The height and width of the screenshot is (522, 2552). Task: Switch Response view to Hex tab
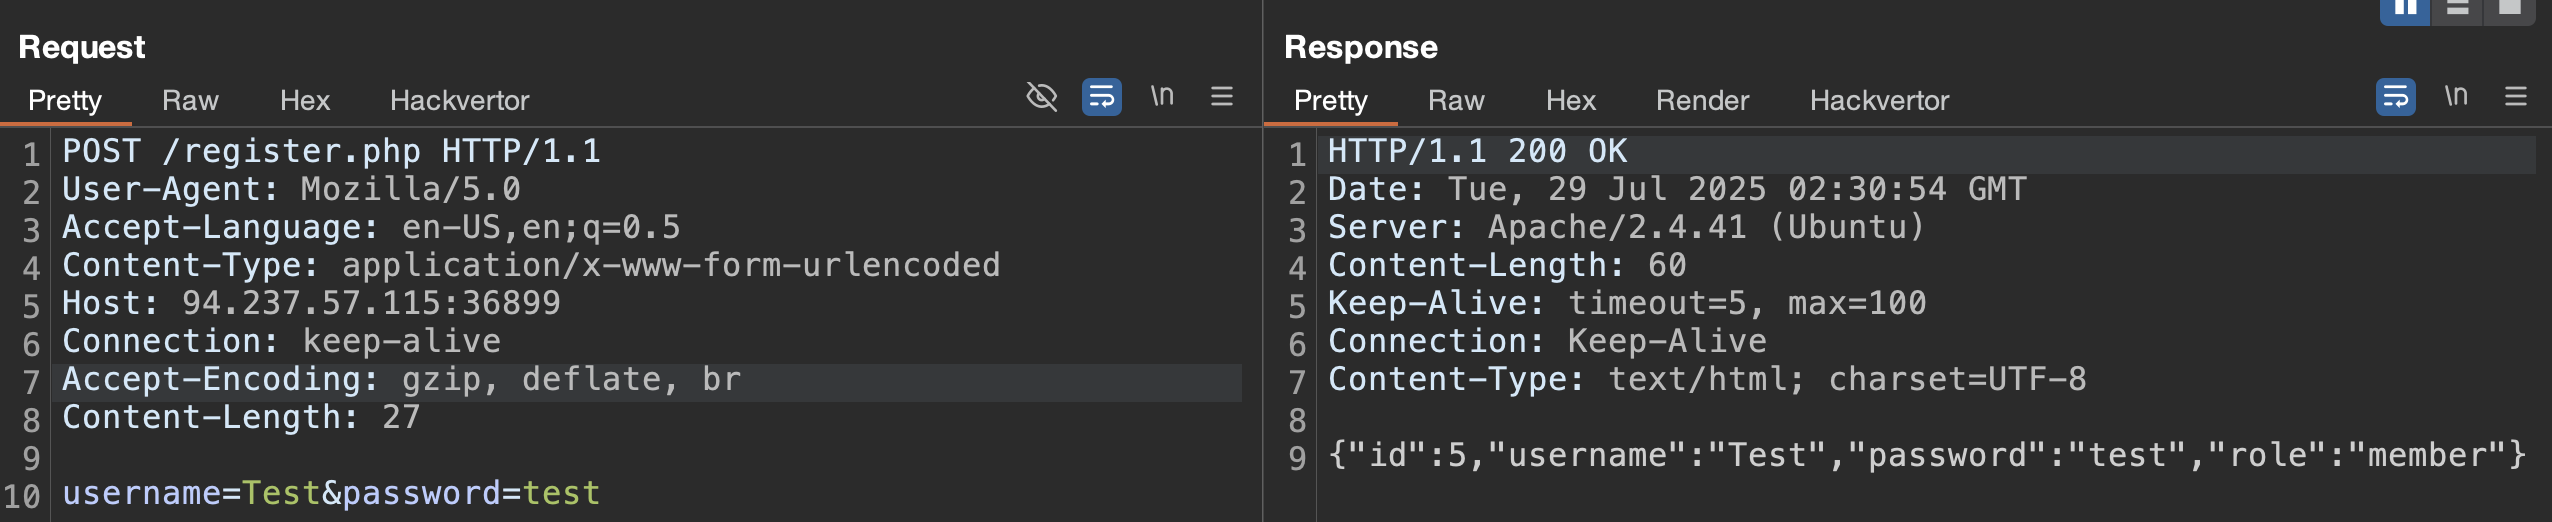point(1571,100)
